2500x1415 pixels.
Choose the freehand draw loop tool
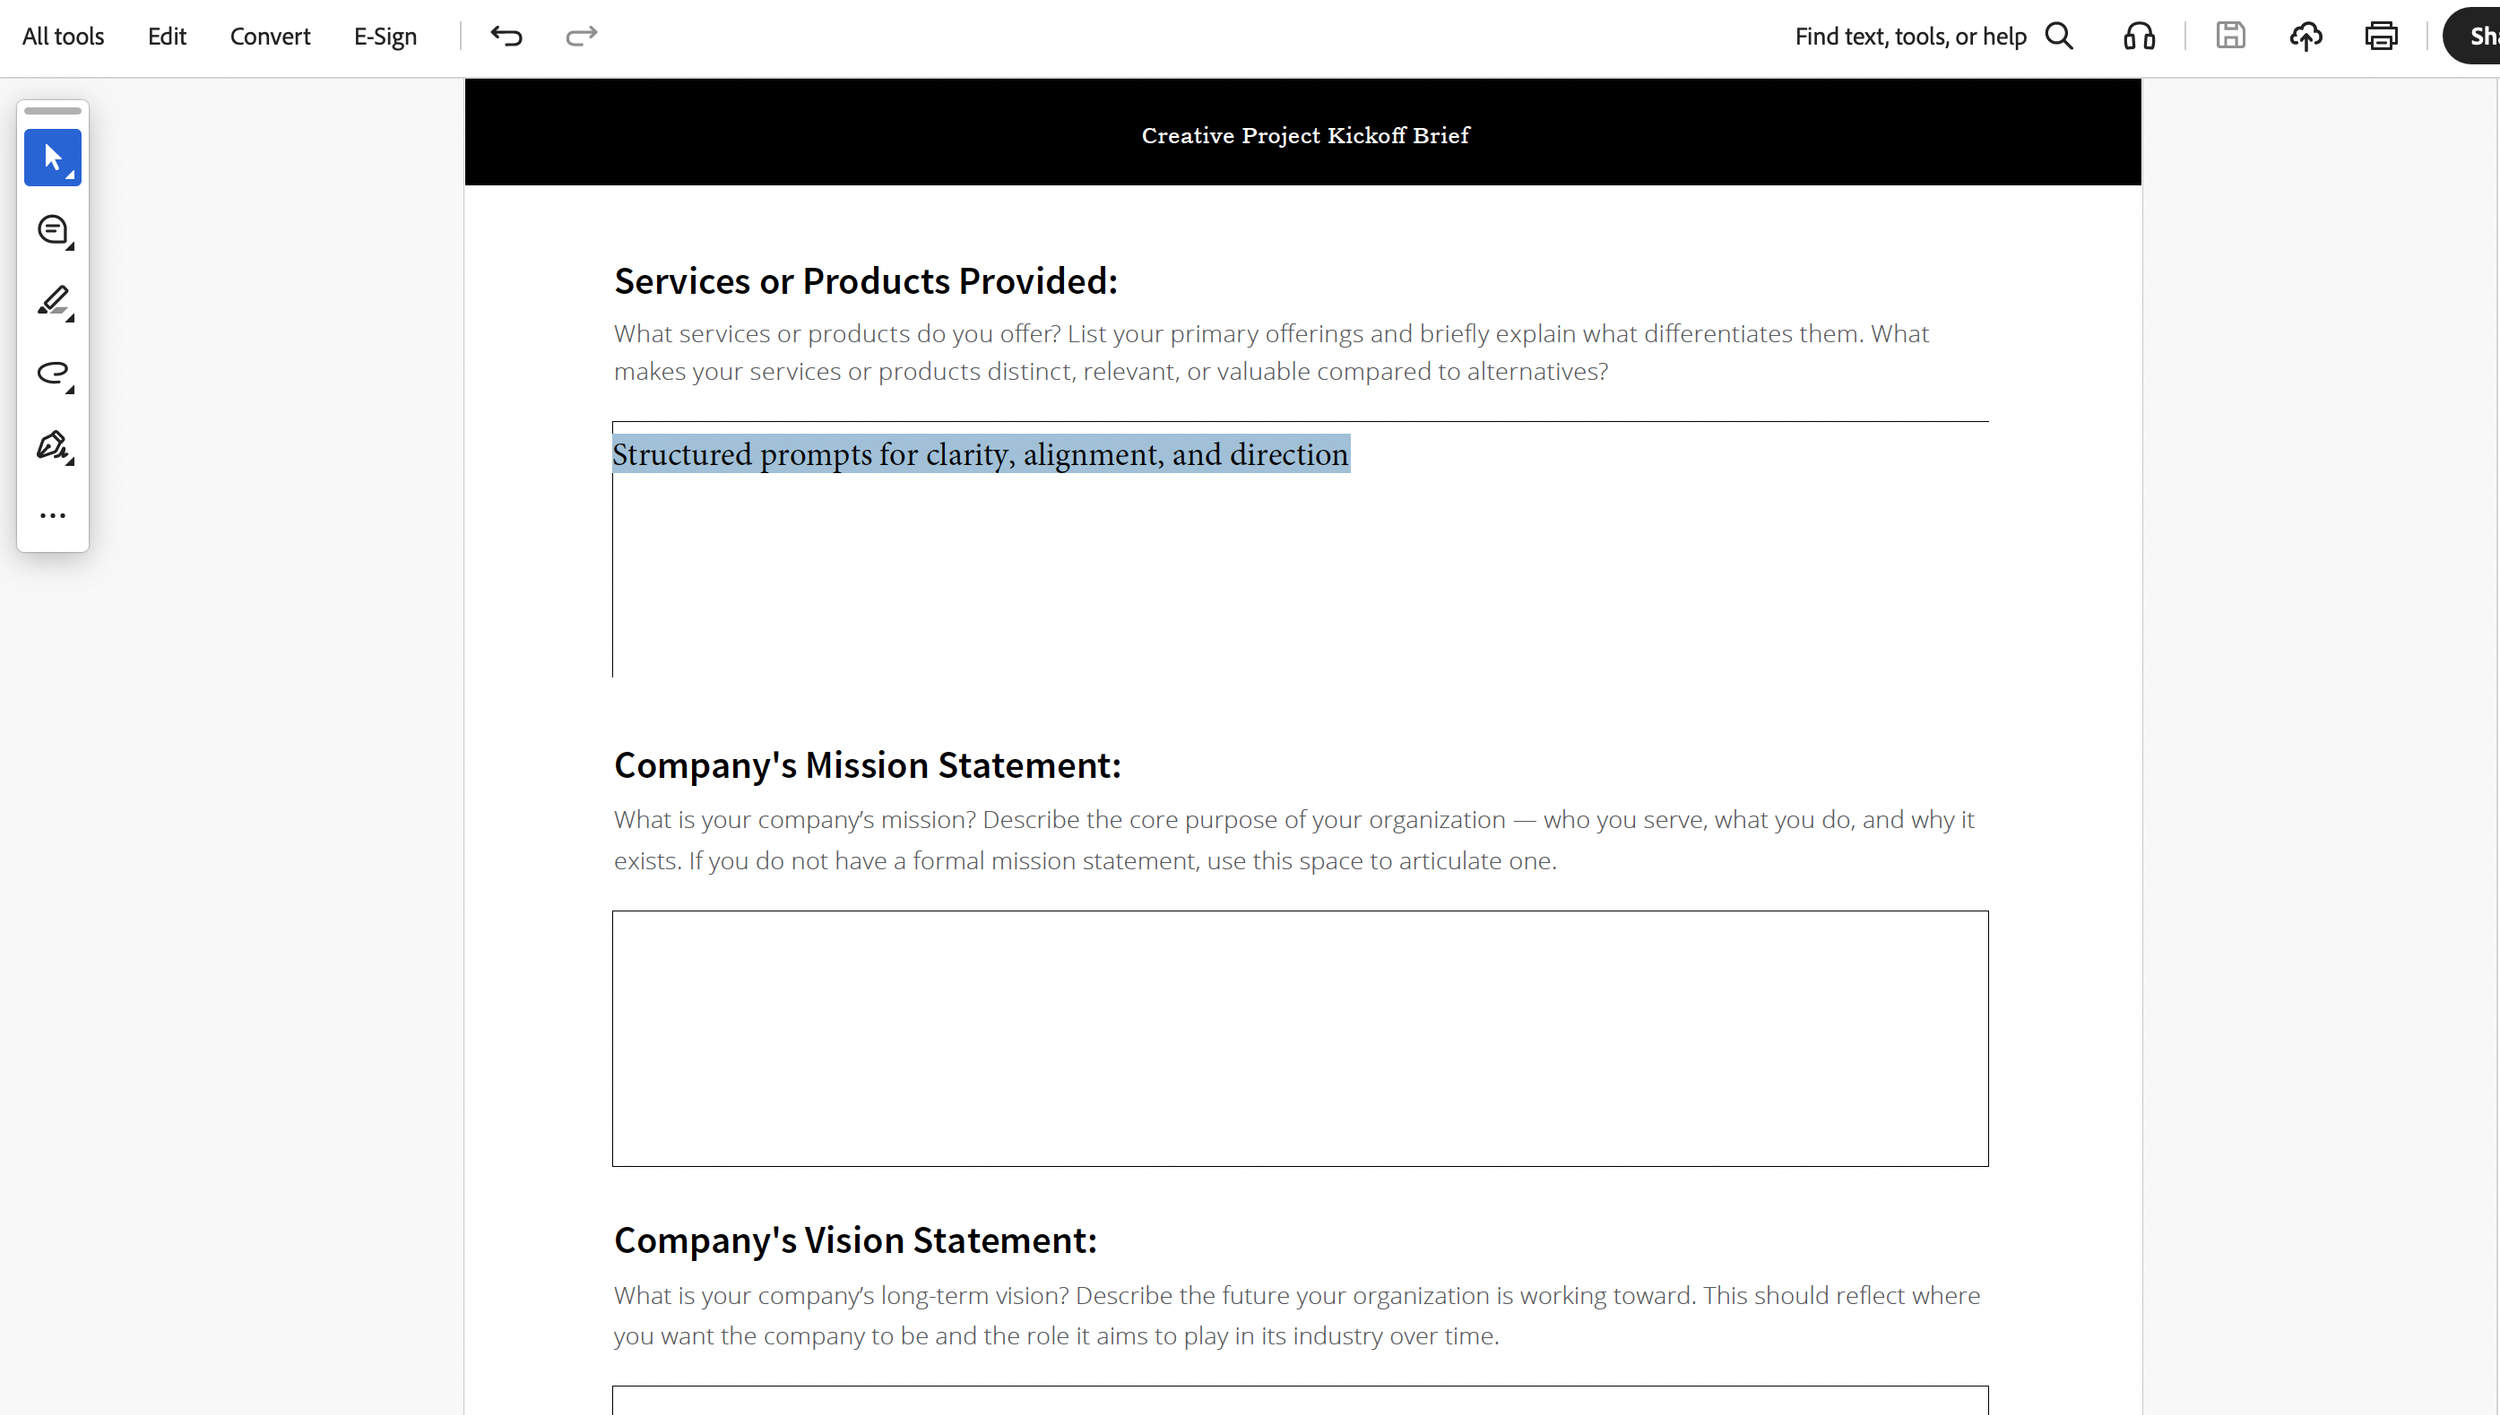tap(52, 374)
